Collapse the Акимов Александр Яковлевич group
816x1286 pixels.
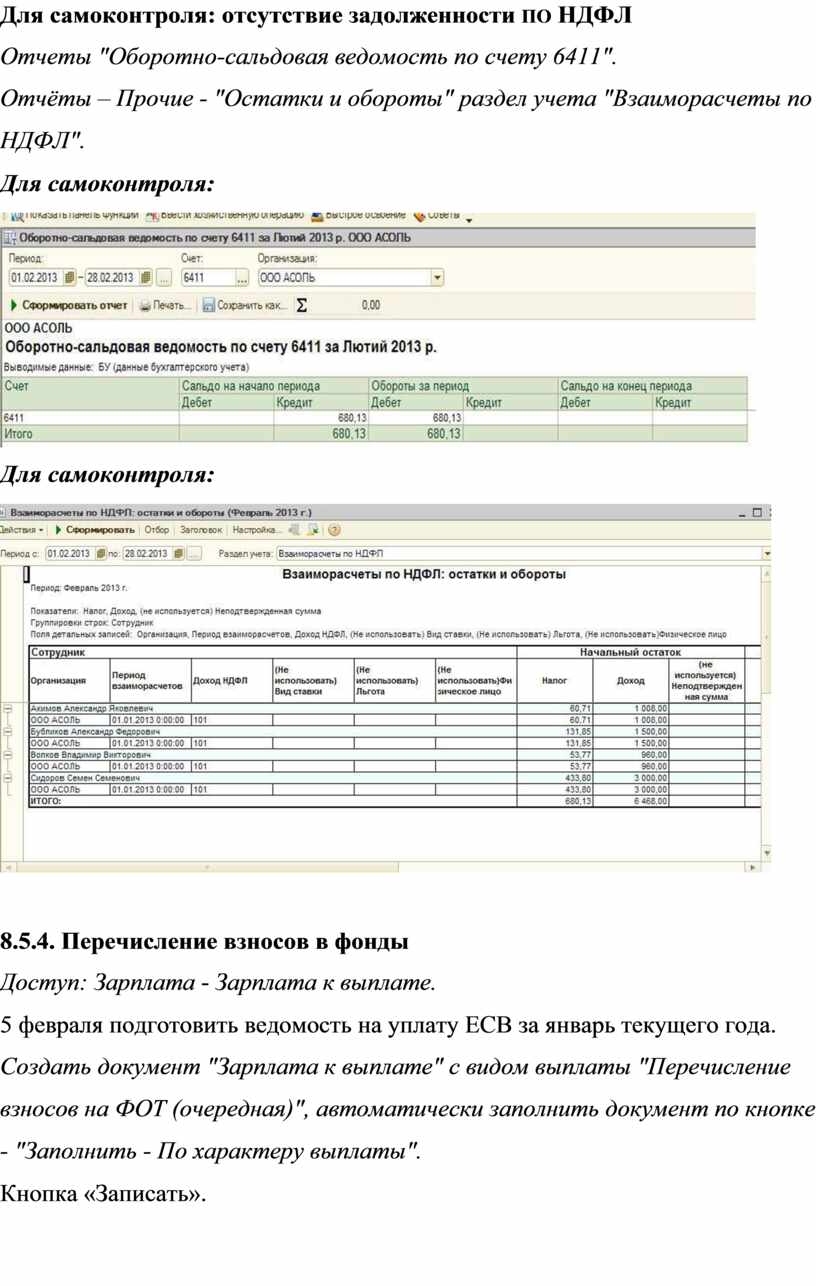pyautogui.click(x=7, y=708)
